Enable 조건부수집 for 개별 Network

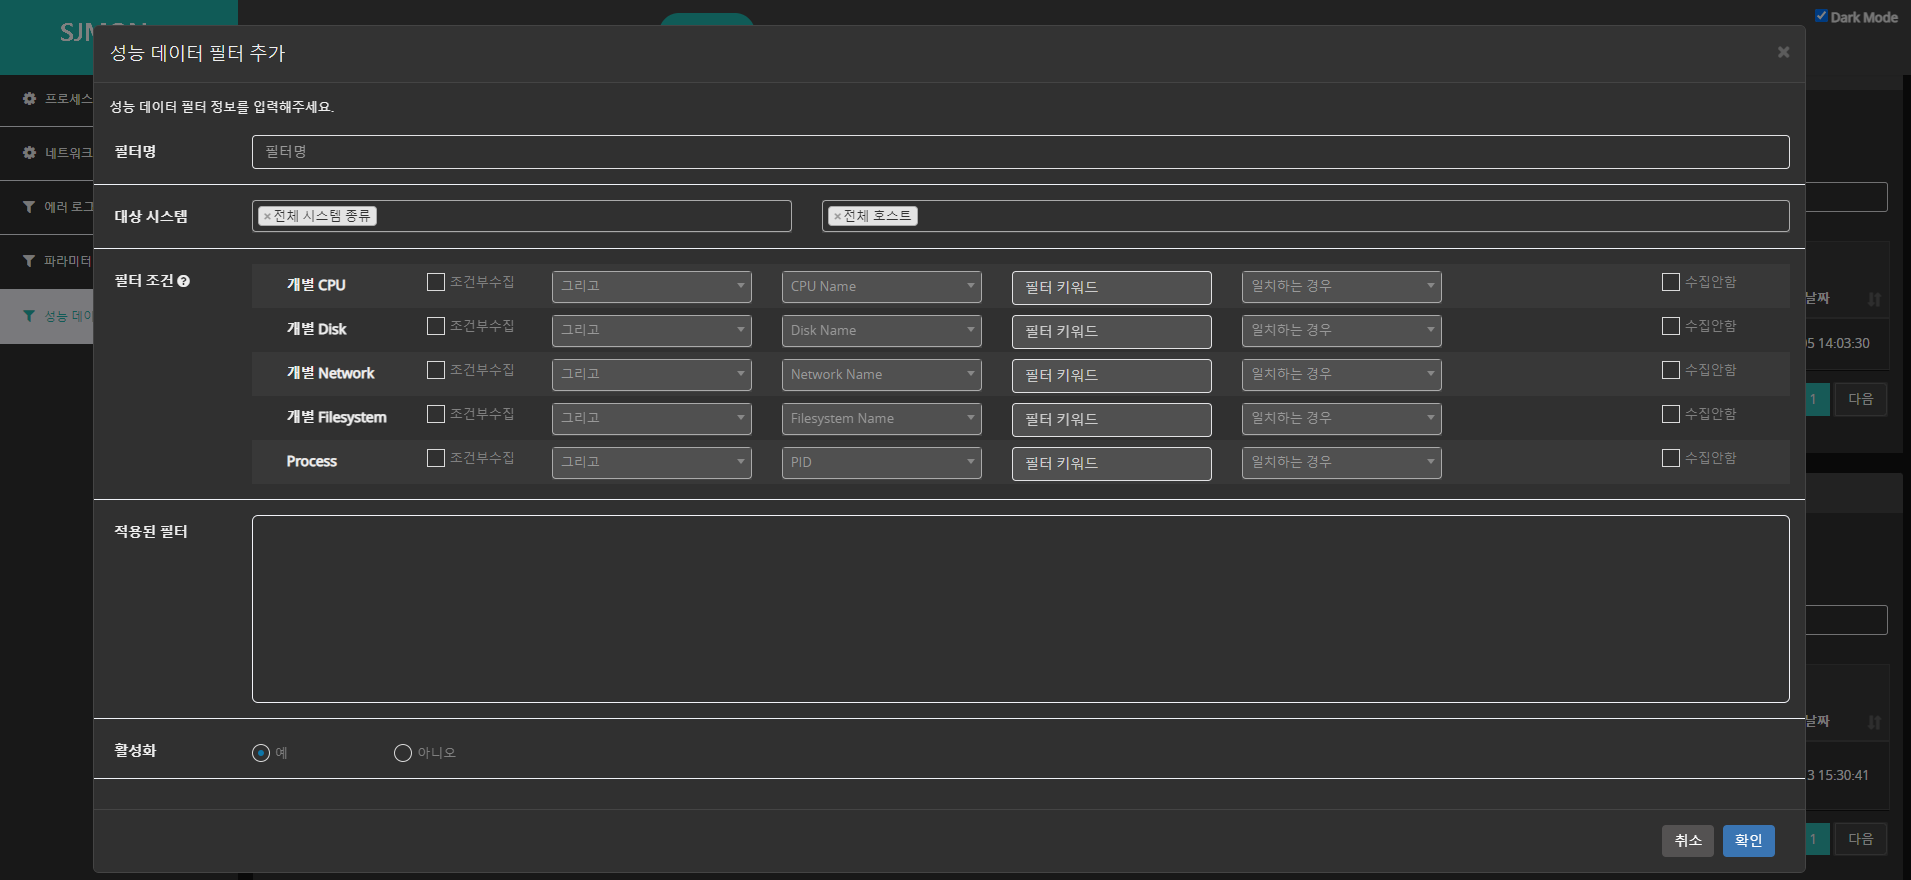(436, 370)
